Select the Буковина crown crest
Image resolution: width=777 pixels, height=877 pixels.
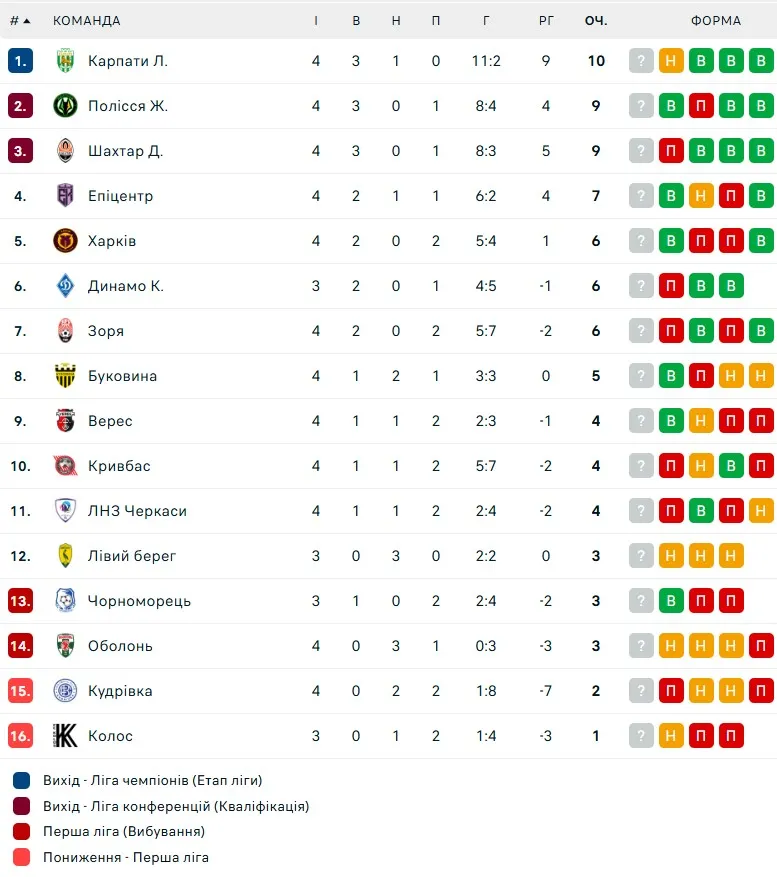pyautogui.click(x=65, y=376)
